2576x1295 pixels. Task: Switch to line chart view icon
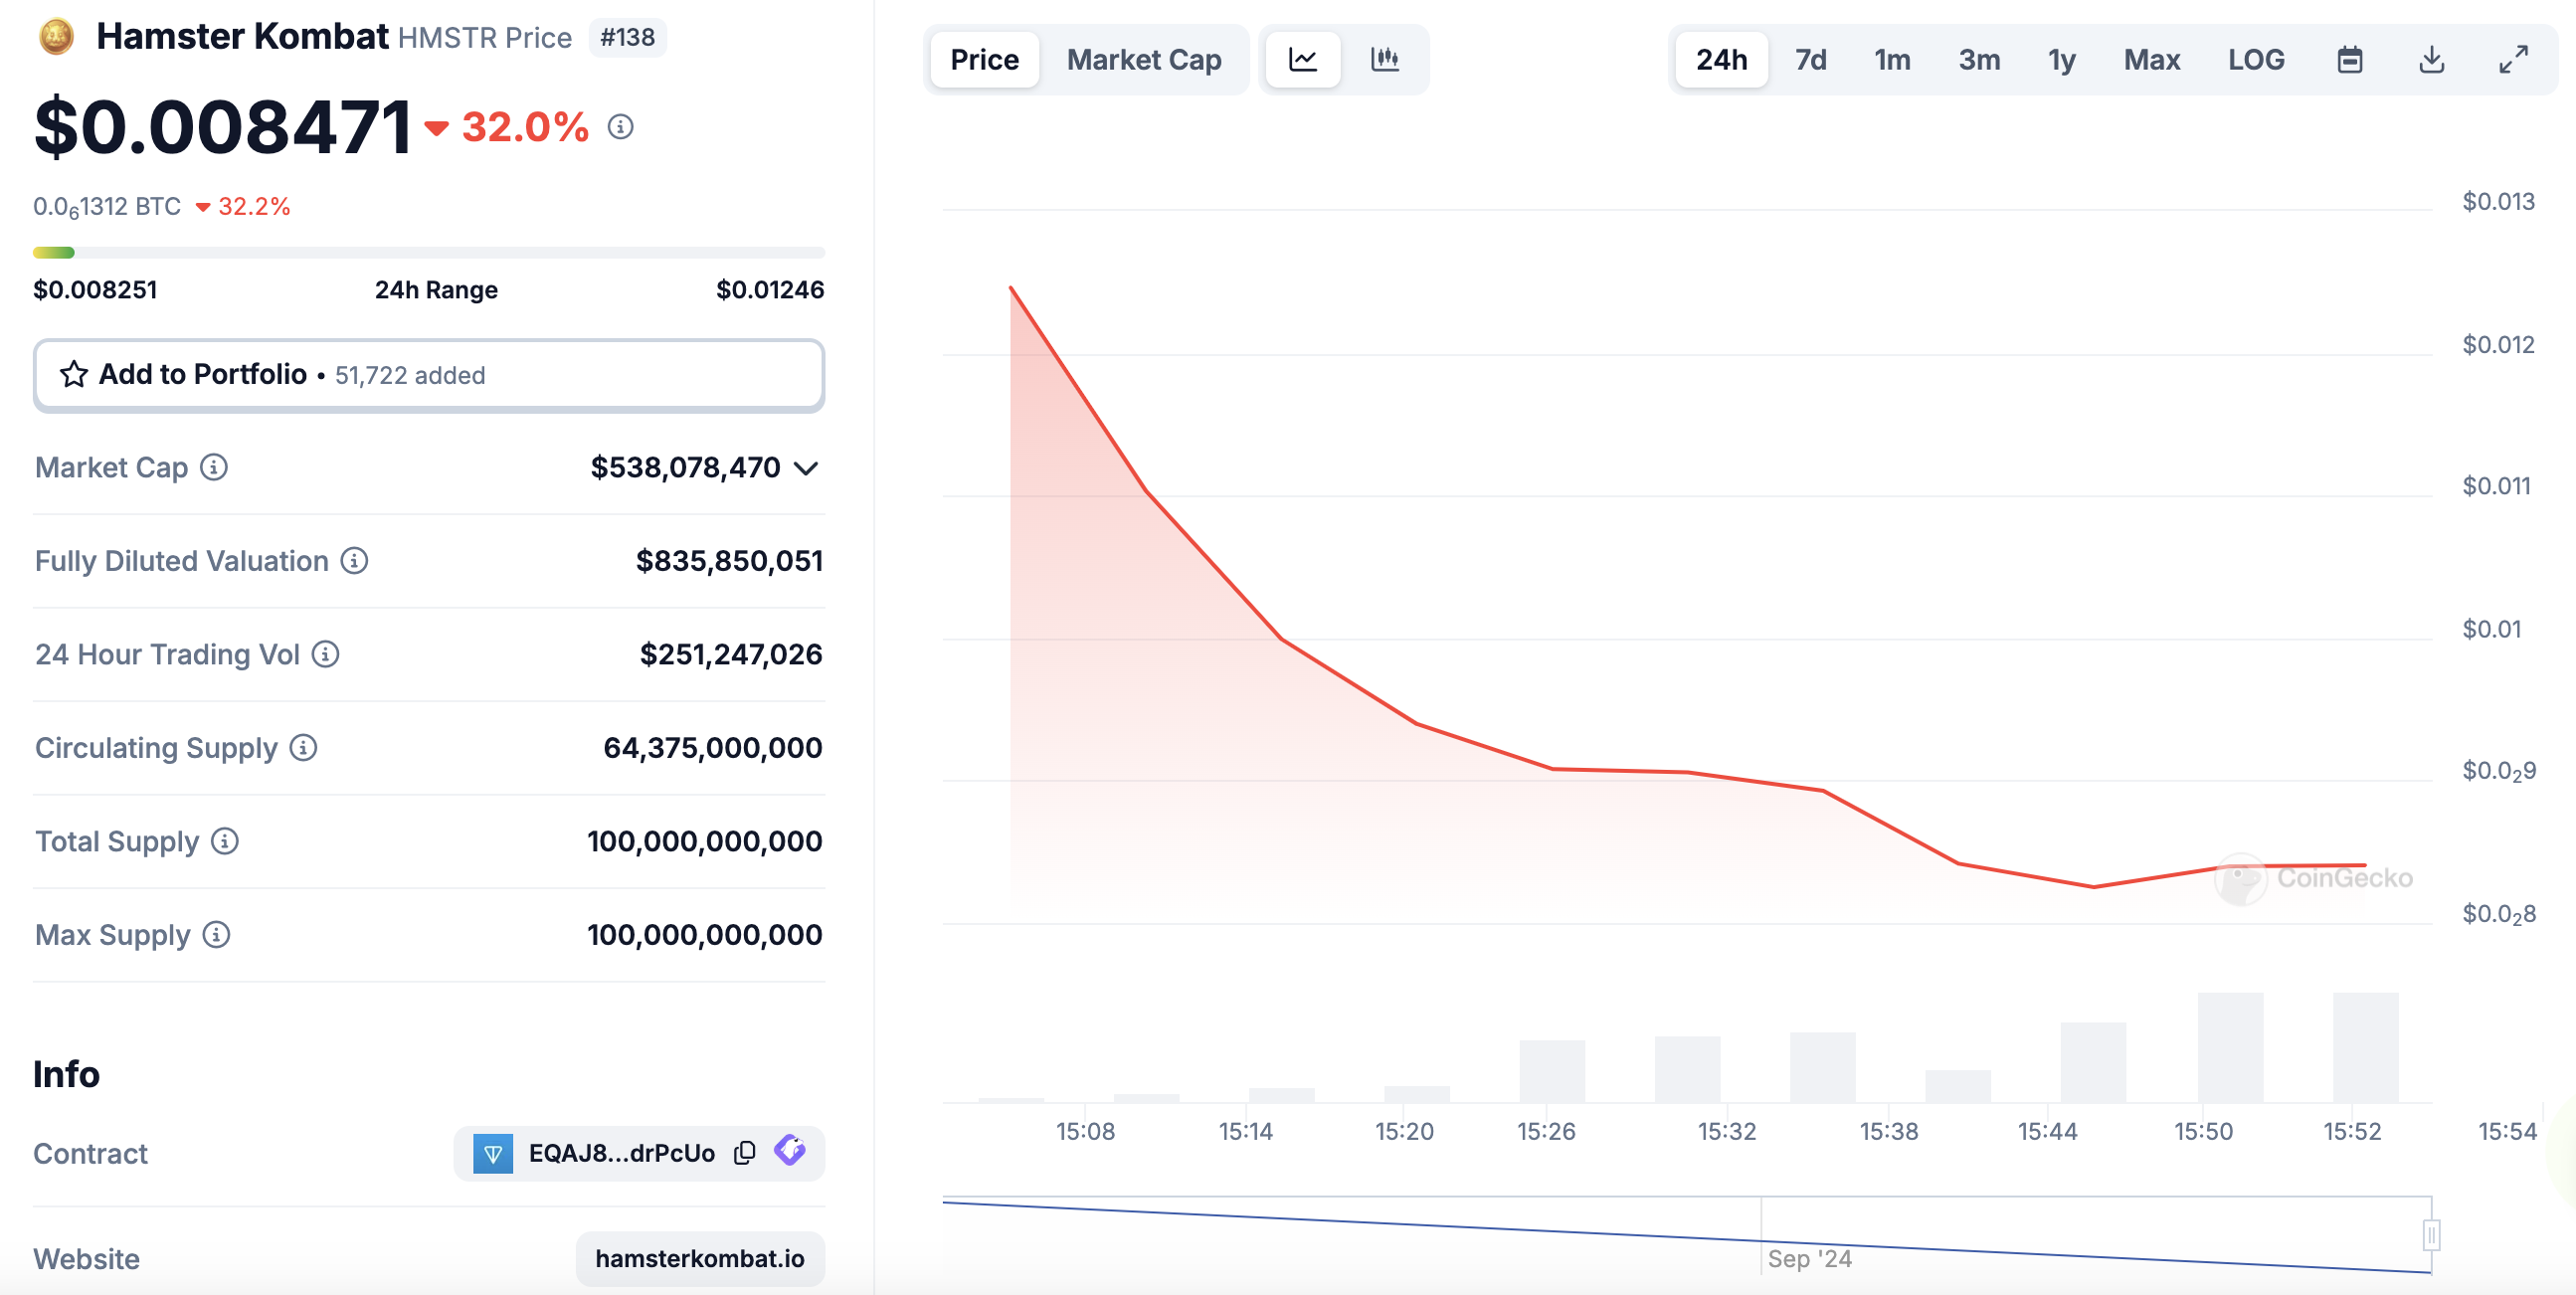1302,60
